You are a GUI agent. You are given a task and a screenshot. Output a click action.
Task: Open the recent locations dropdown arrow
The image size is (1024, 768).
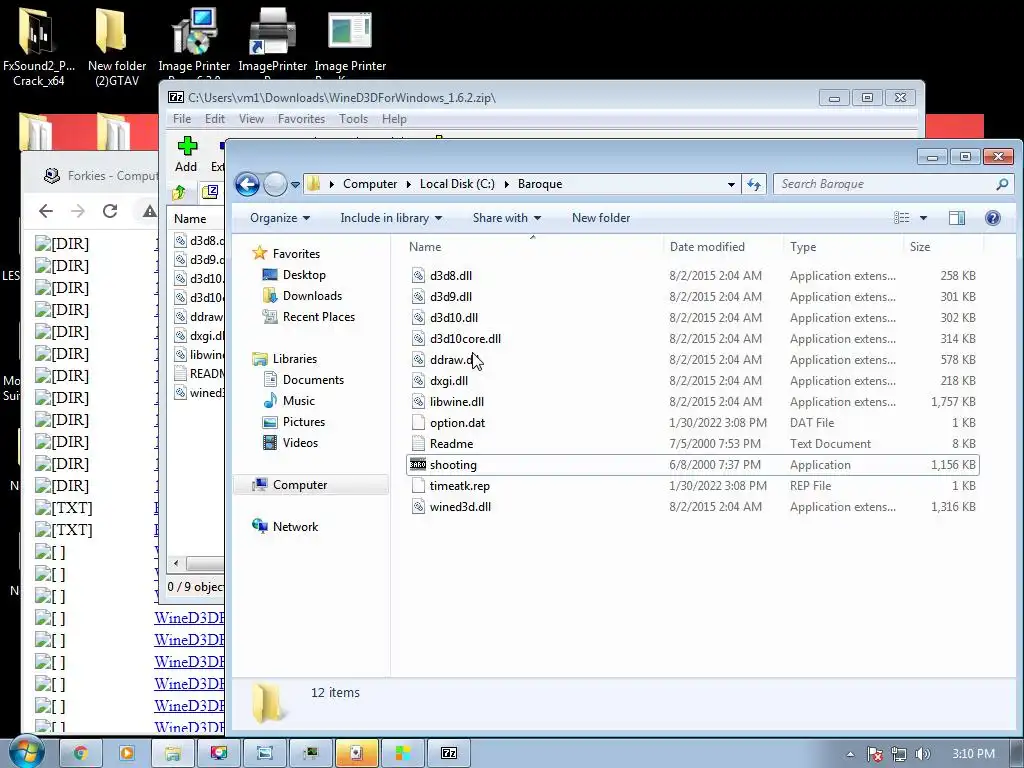click(x=295, y=185)
